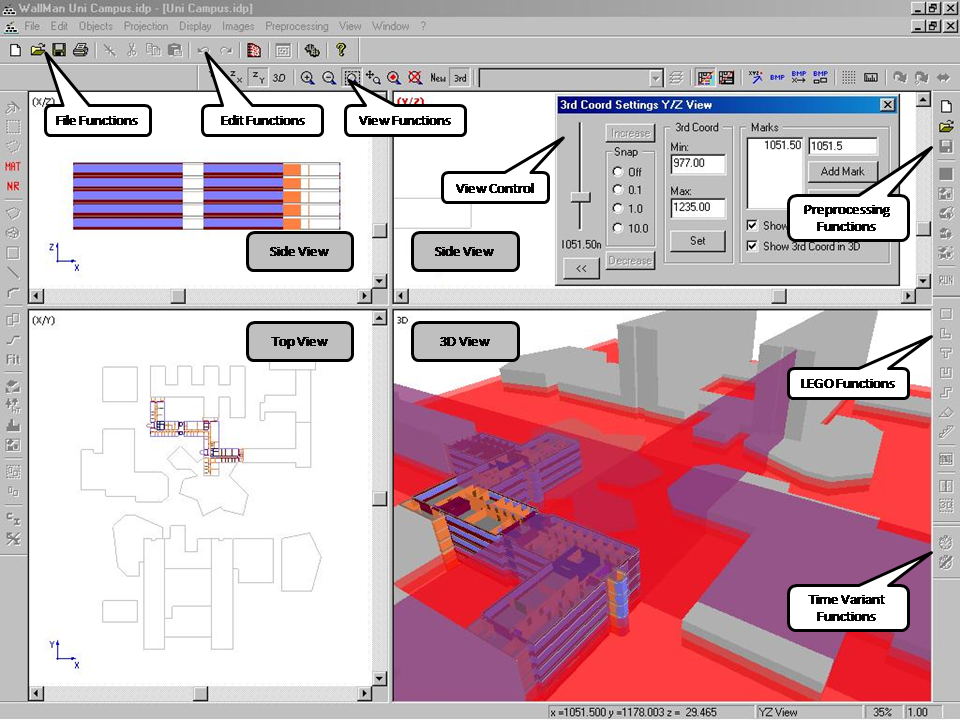Open project icon in right Preprocessing toolbar

point(946,127)
